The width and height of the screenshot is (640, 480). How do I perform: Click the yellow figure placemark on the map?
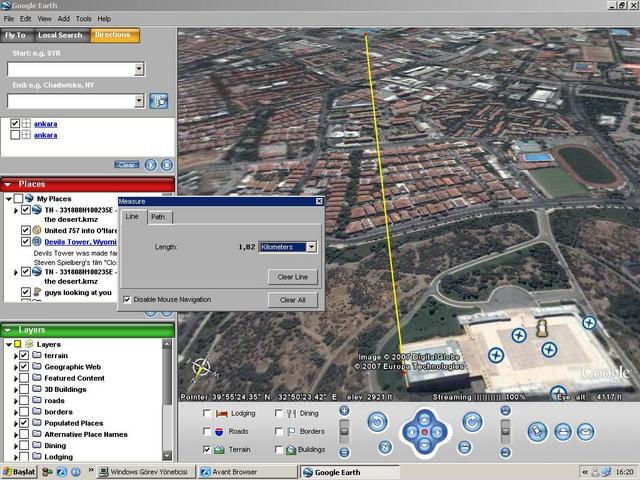click(541, 329)
